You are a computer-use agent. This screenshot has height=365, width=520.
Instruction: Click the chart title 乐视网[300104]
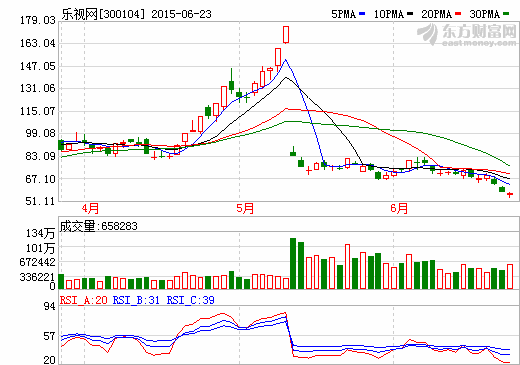[x=104, y=14]
